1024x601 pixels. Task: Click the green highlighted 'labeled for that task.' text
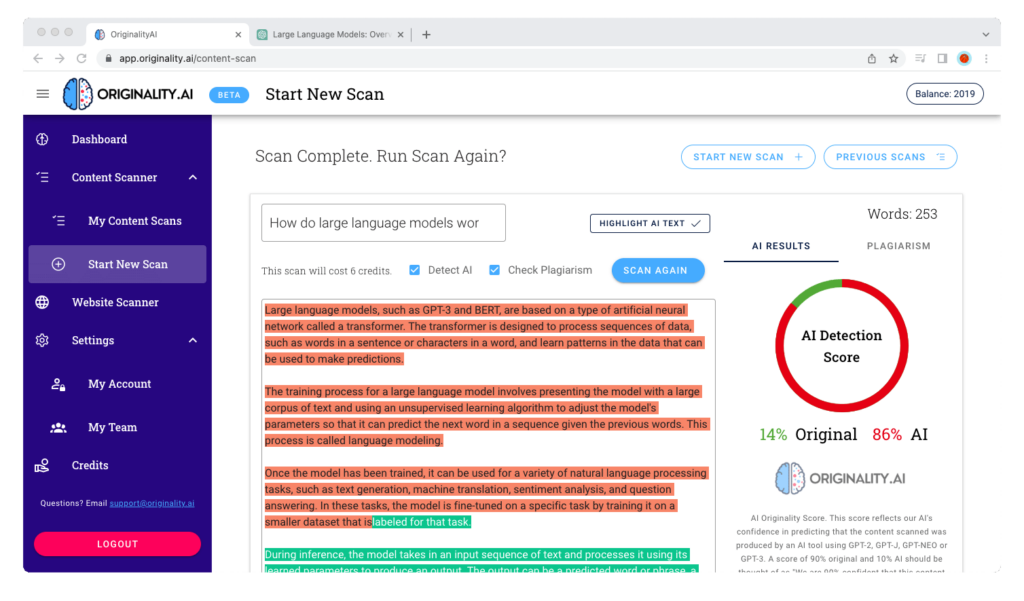point(421,522)
